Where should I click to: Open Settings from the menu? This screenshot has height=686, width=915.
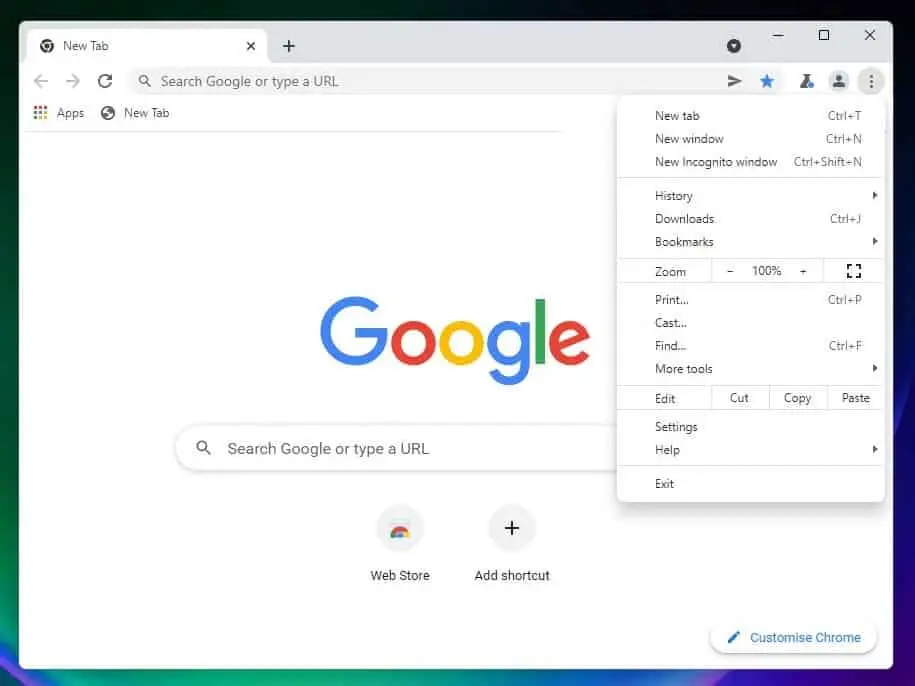(x=750, y=427)
